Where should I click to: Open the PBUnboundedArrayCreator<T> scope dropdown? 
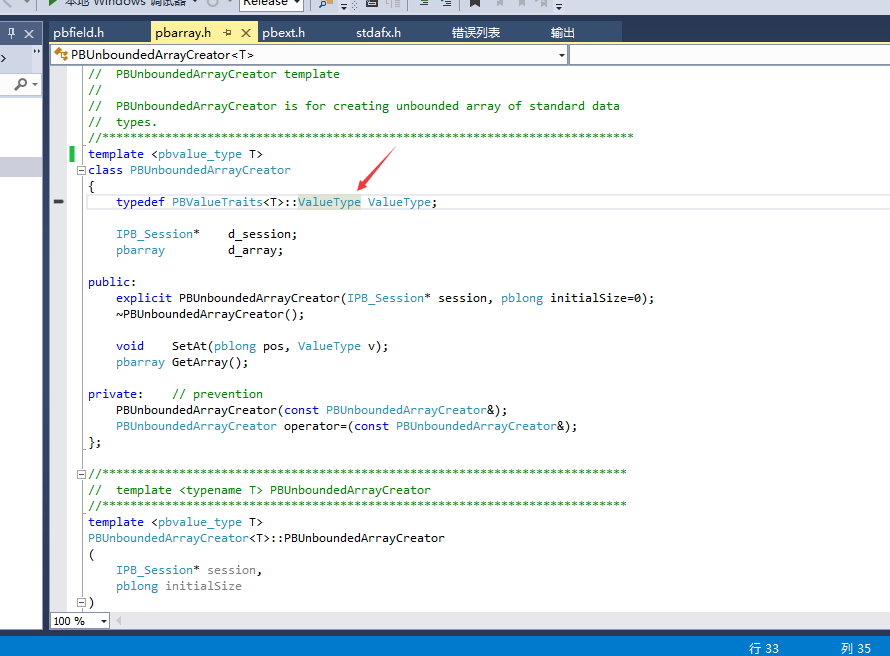point(561,55)
